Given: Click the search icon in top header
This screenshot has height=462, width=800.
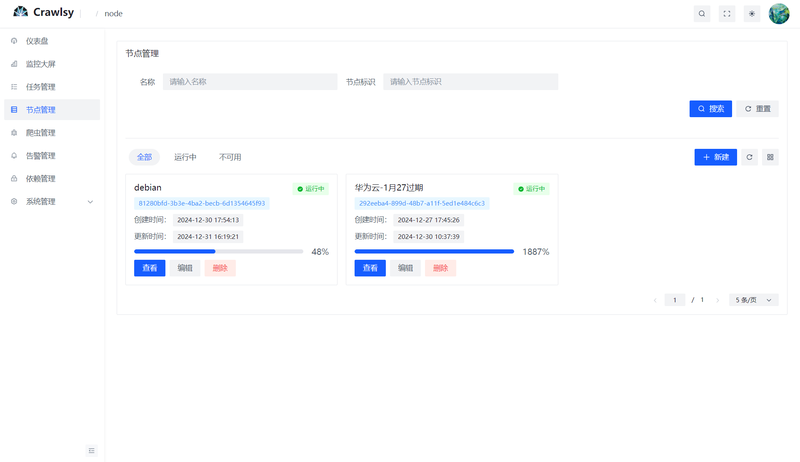Looking at the screenshot, I should pos(702,14).
